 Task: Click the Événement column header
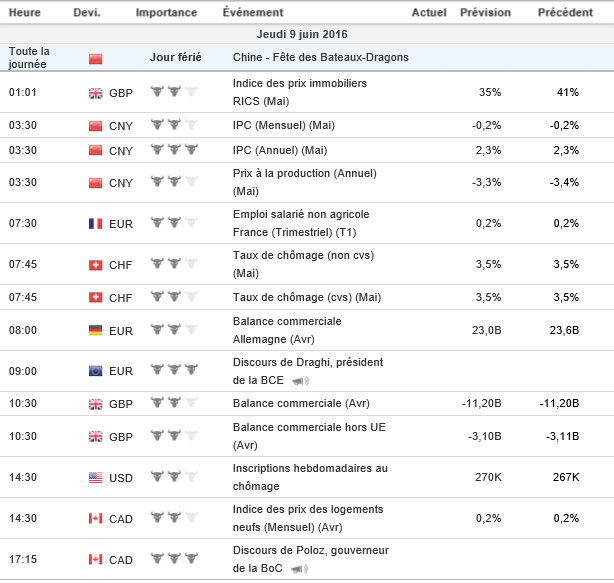click(x=252, y=13)
